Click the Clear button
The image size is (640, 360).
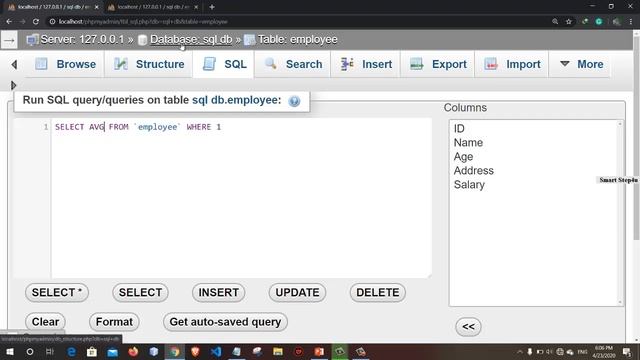pyautogui.click(x=45, y=322)
